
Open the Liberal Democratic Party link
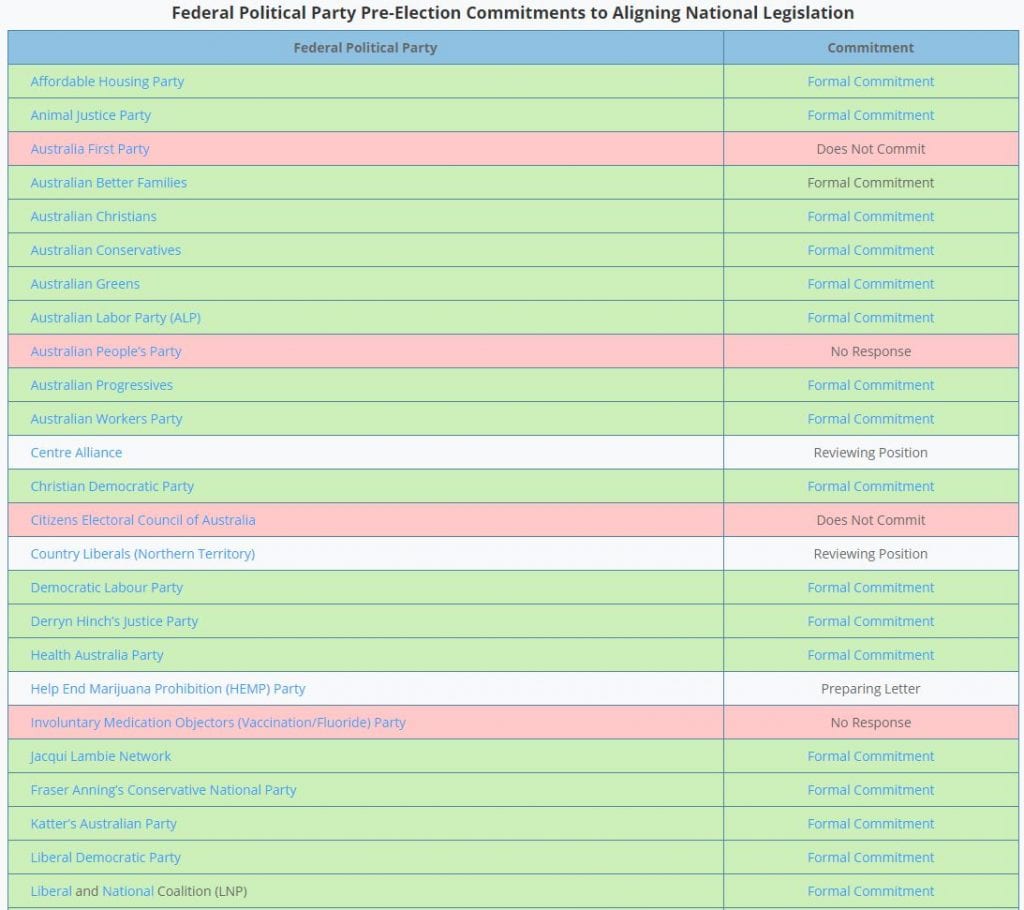[x=105, y=858]
